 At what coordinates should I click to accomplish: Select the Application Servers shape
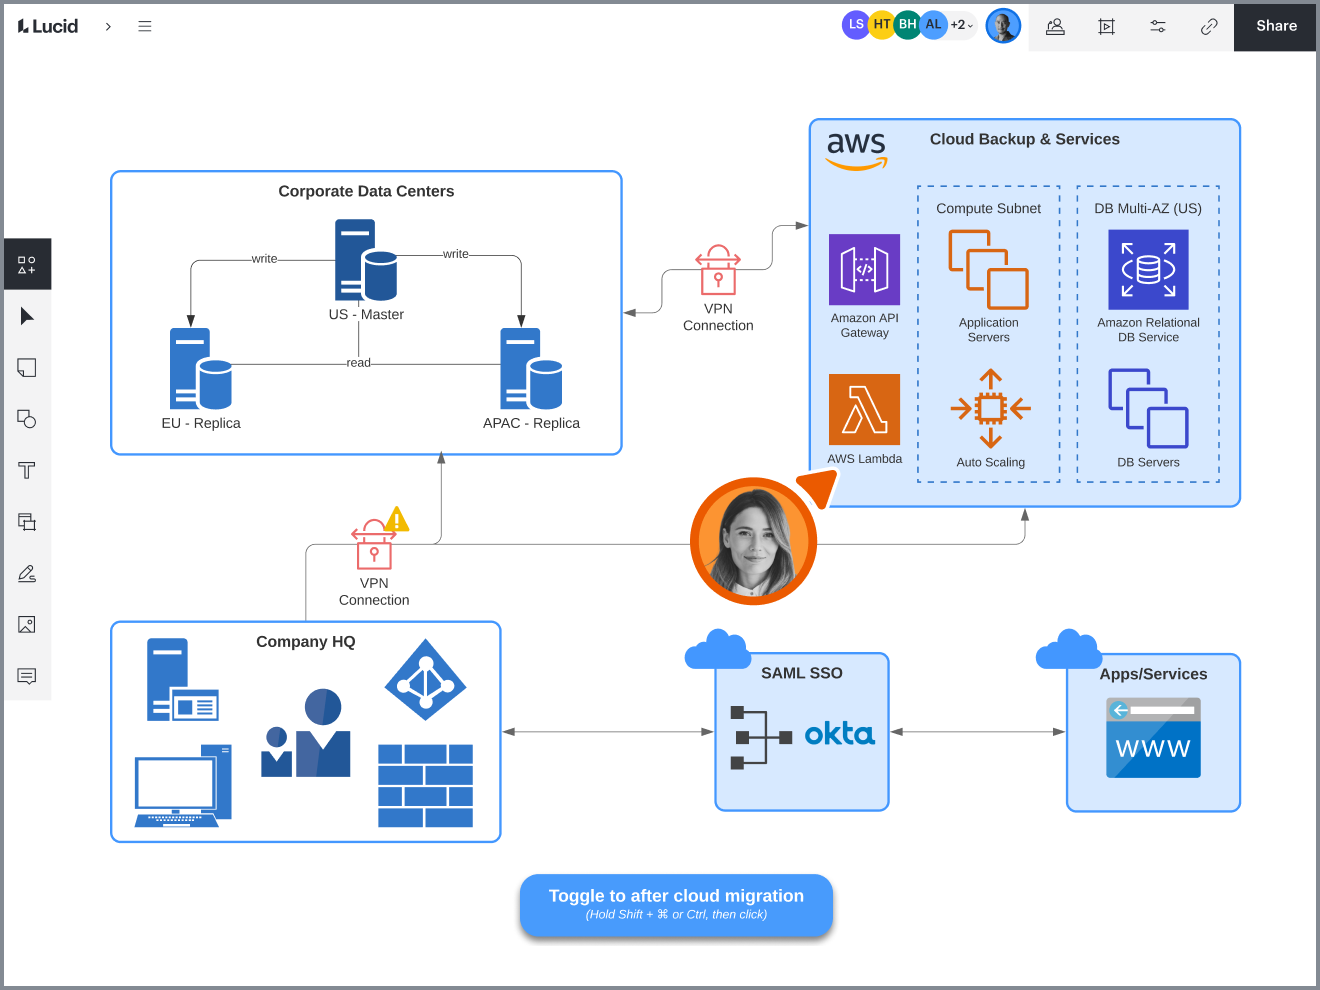click(x=988, y=269)
